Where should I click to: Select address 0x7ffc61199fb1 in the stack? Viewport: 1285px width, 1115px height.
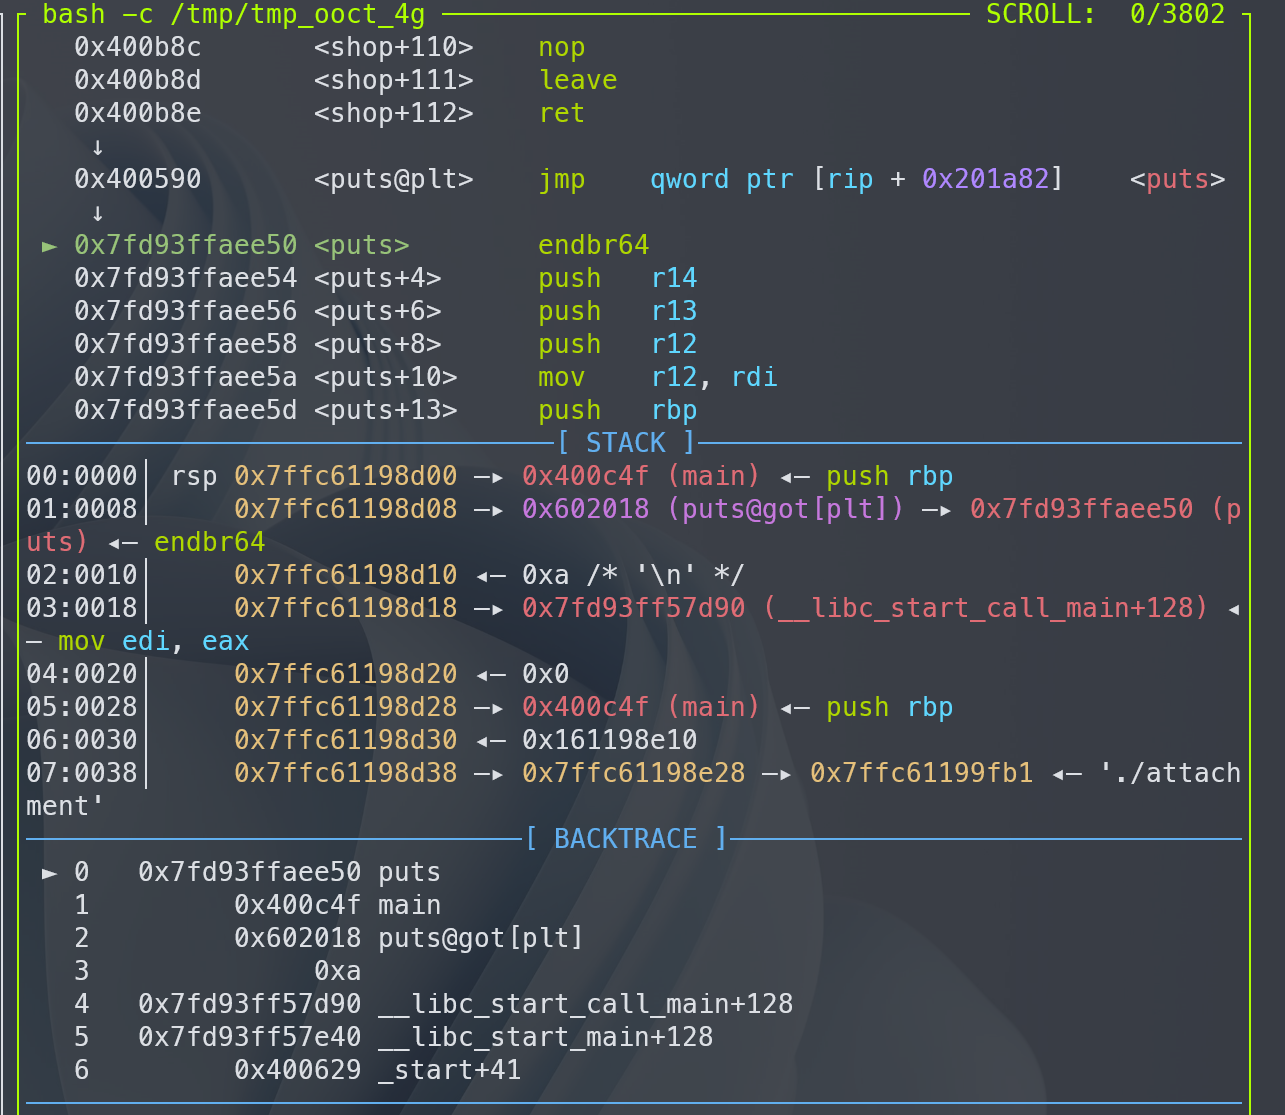tap(922, 773)
